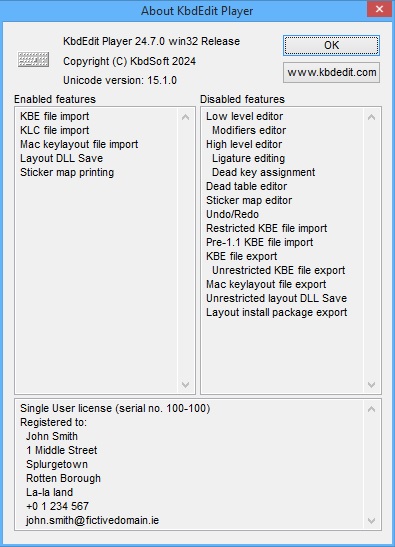Click the "Splurgetown" line

click(57, 464)
